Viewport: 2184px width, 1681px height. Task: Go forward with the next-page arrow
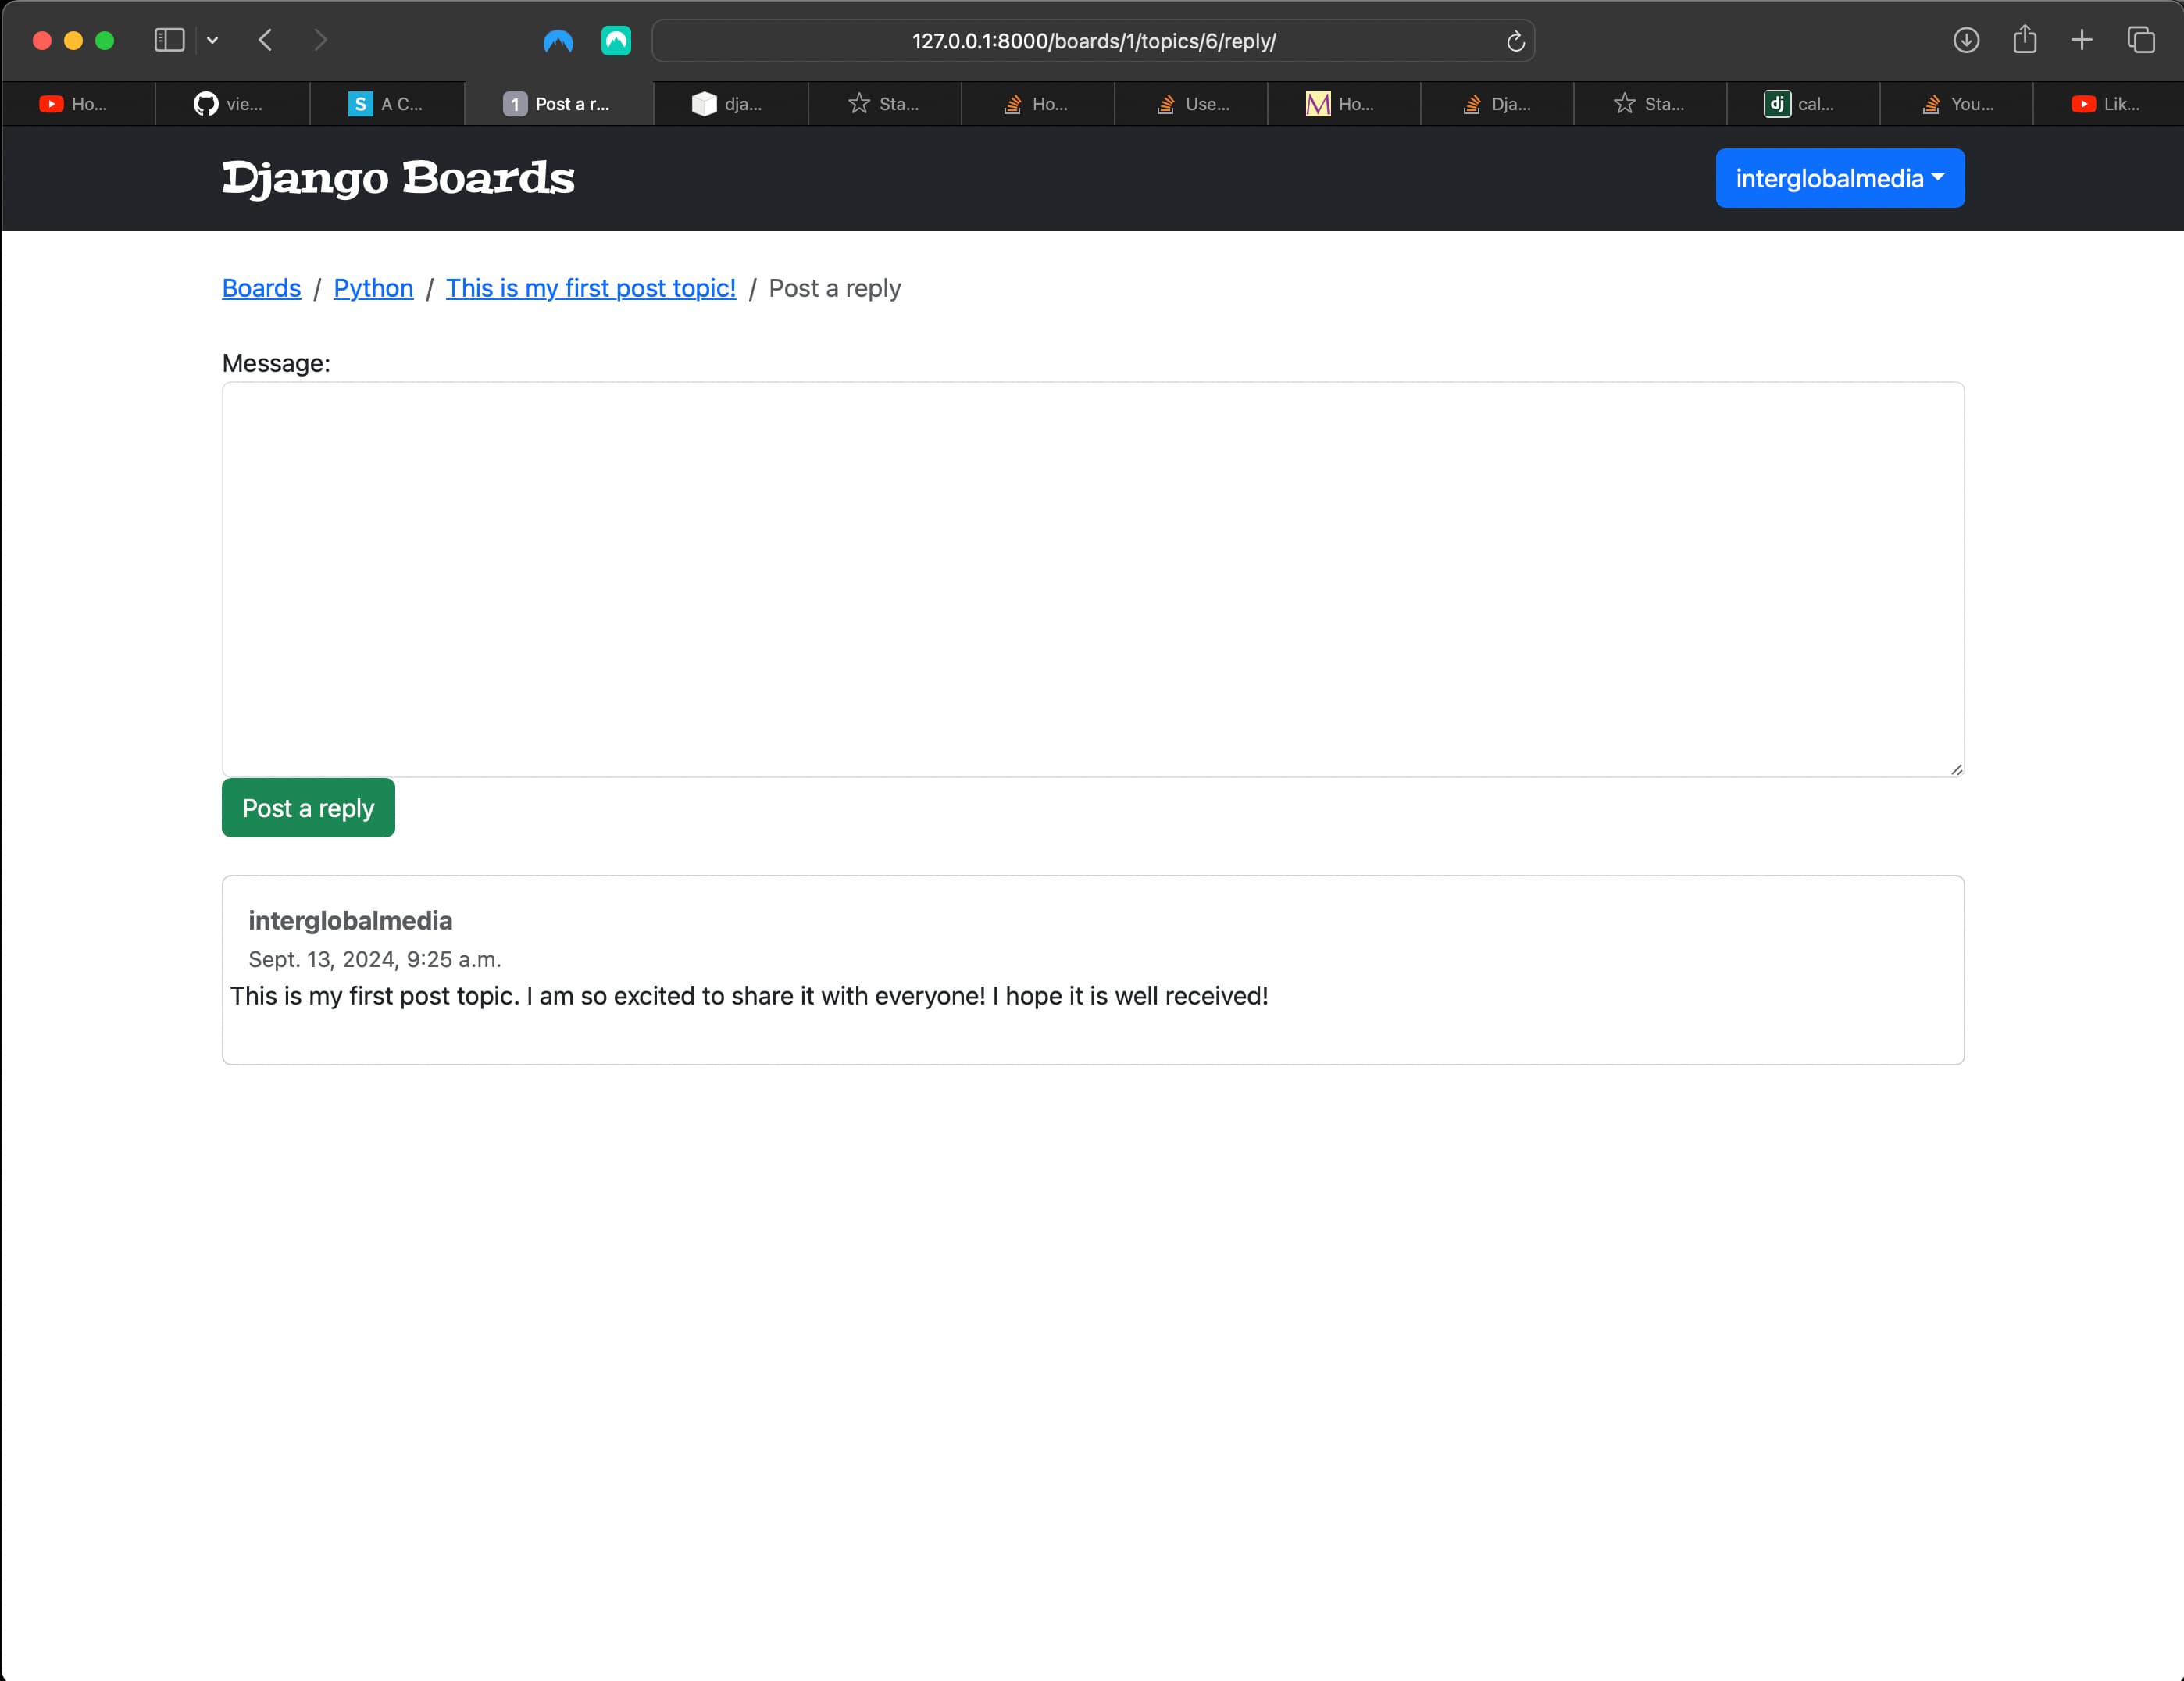tap(320, 40)
